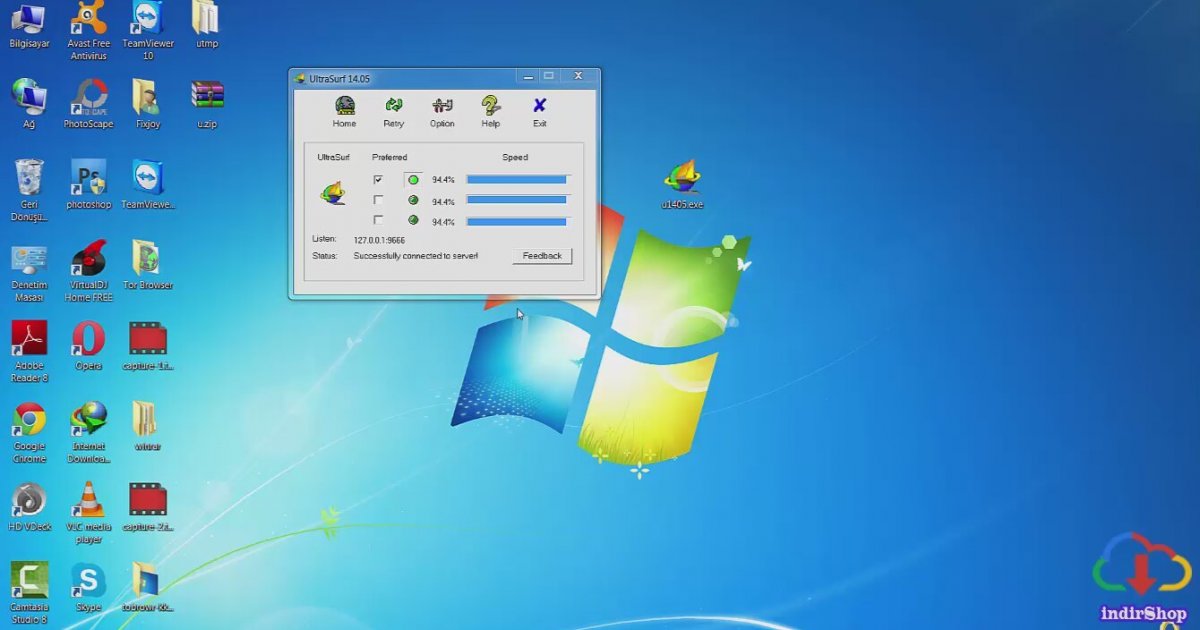
Task: Click the Preferred column header
Action: pos(390,157)
